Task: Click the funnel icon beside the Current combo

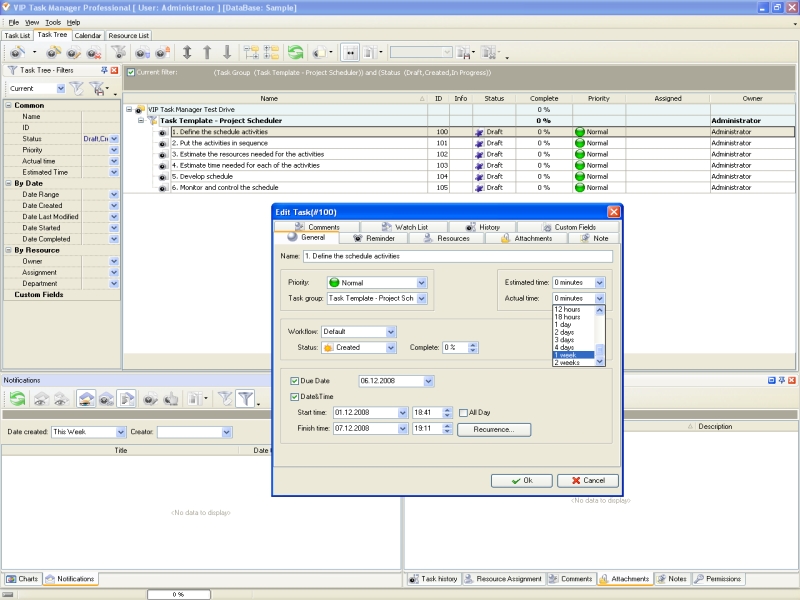Action: click(x=77, y=88)
